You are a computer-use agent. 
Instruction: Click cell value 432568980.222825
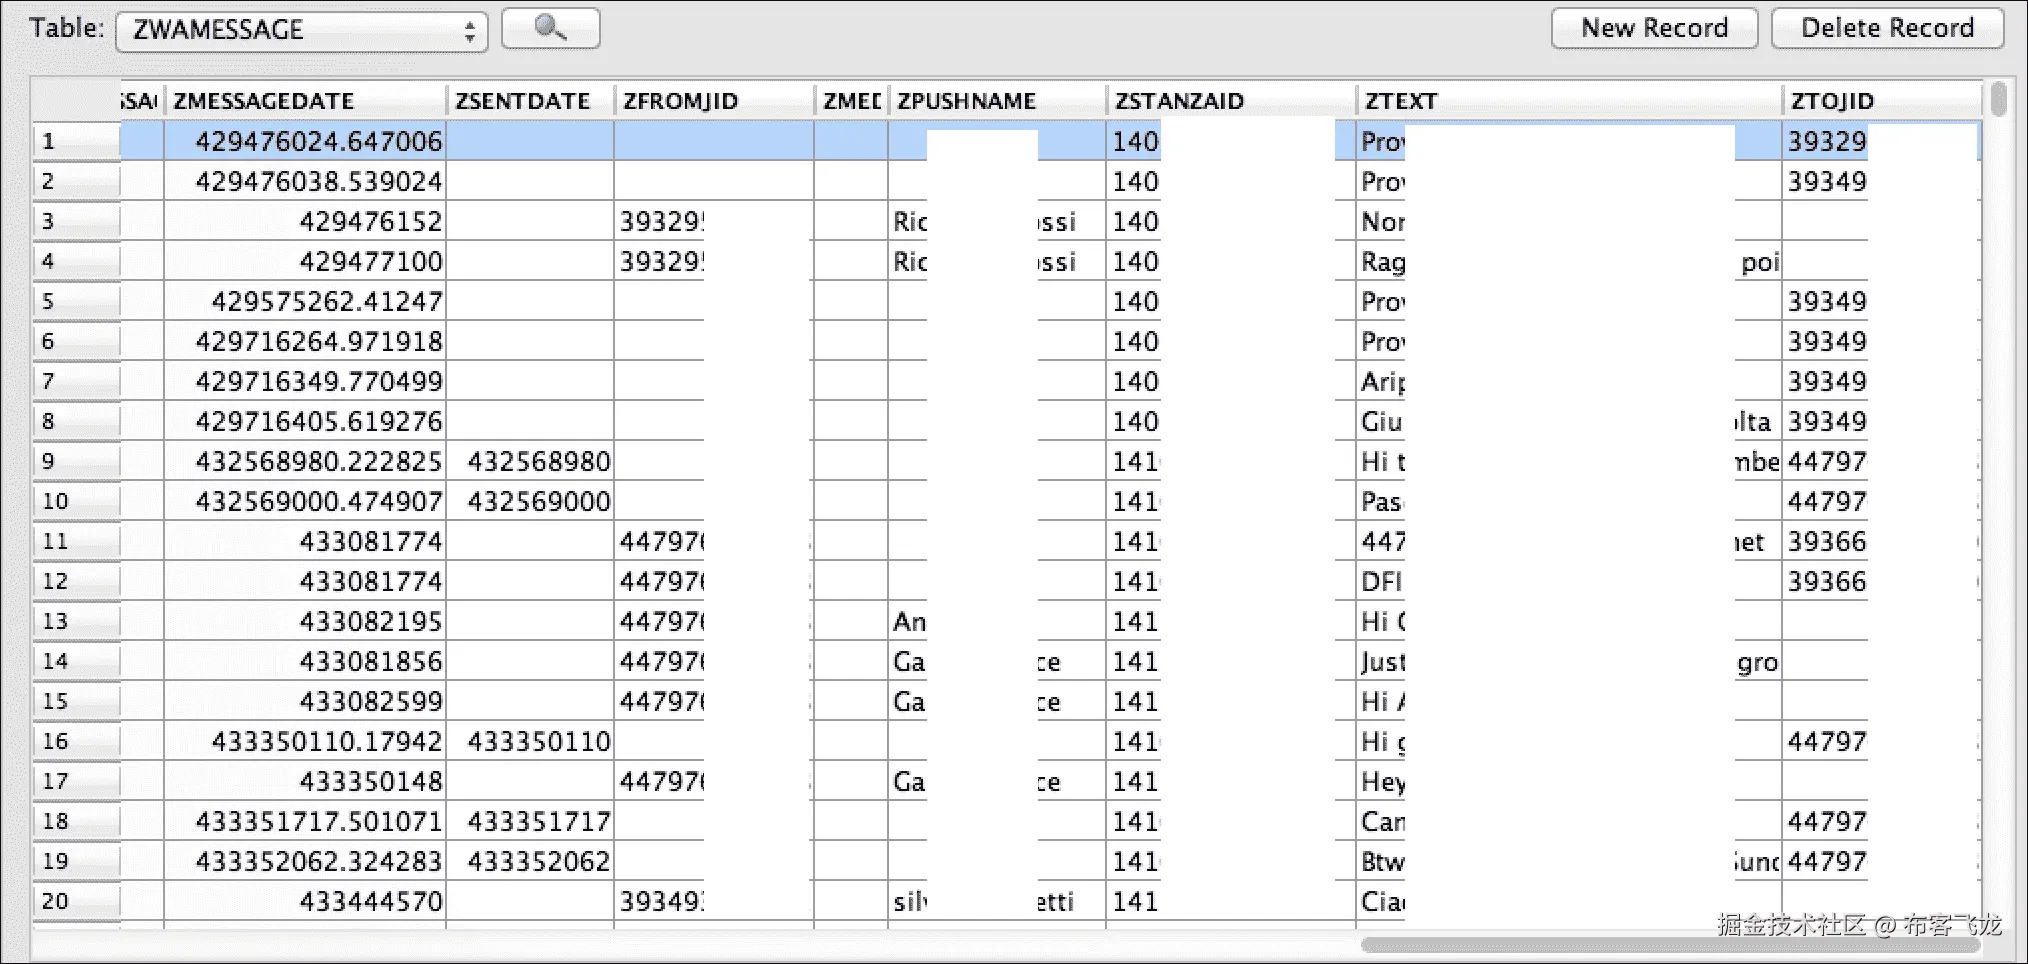point(305,461)
